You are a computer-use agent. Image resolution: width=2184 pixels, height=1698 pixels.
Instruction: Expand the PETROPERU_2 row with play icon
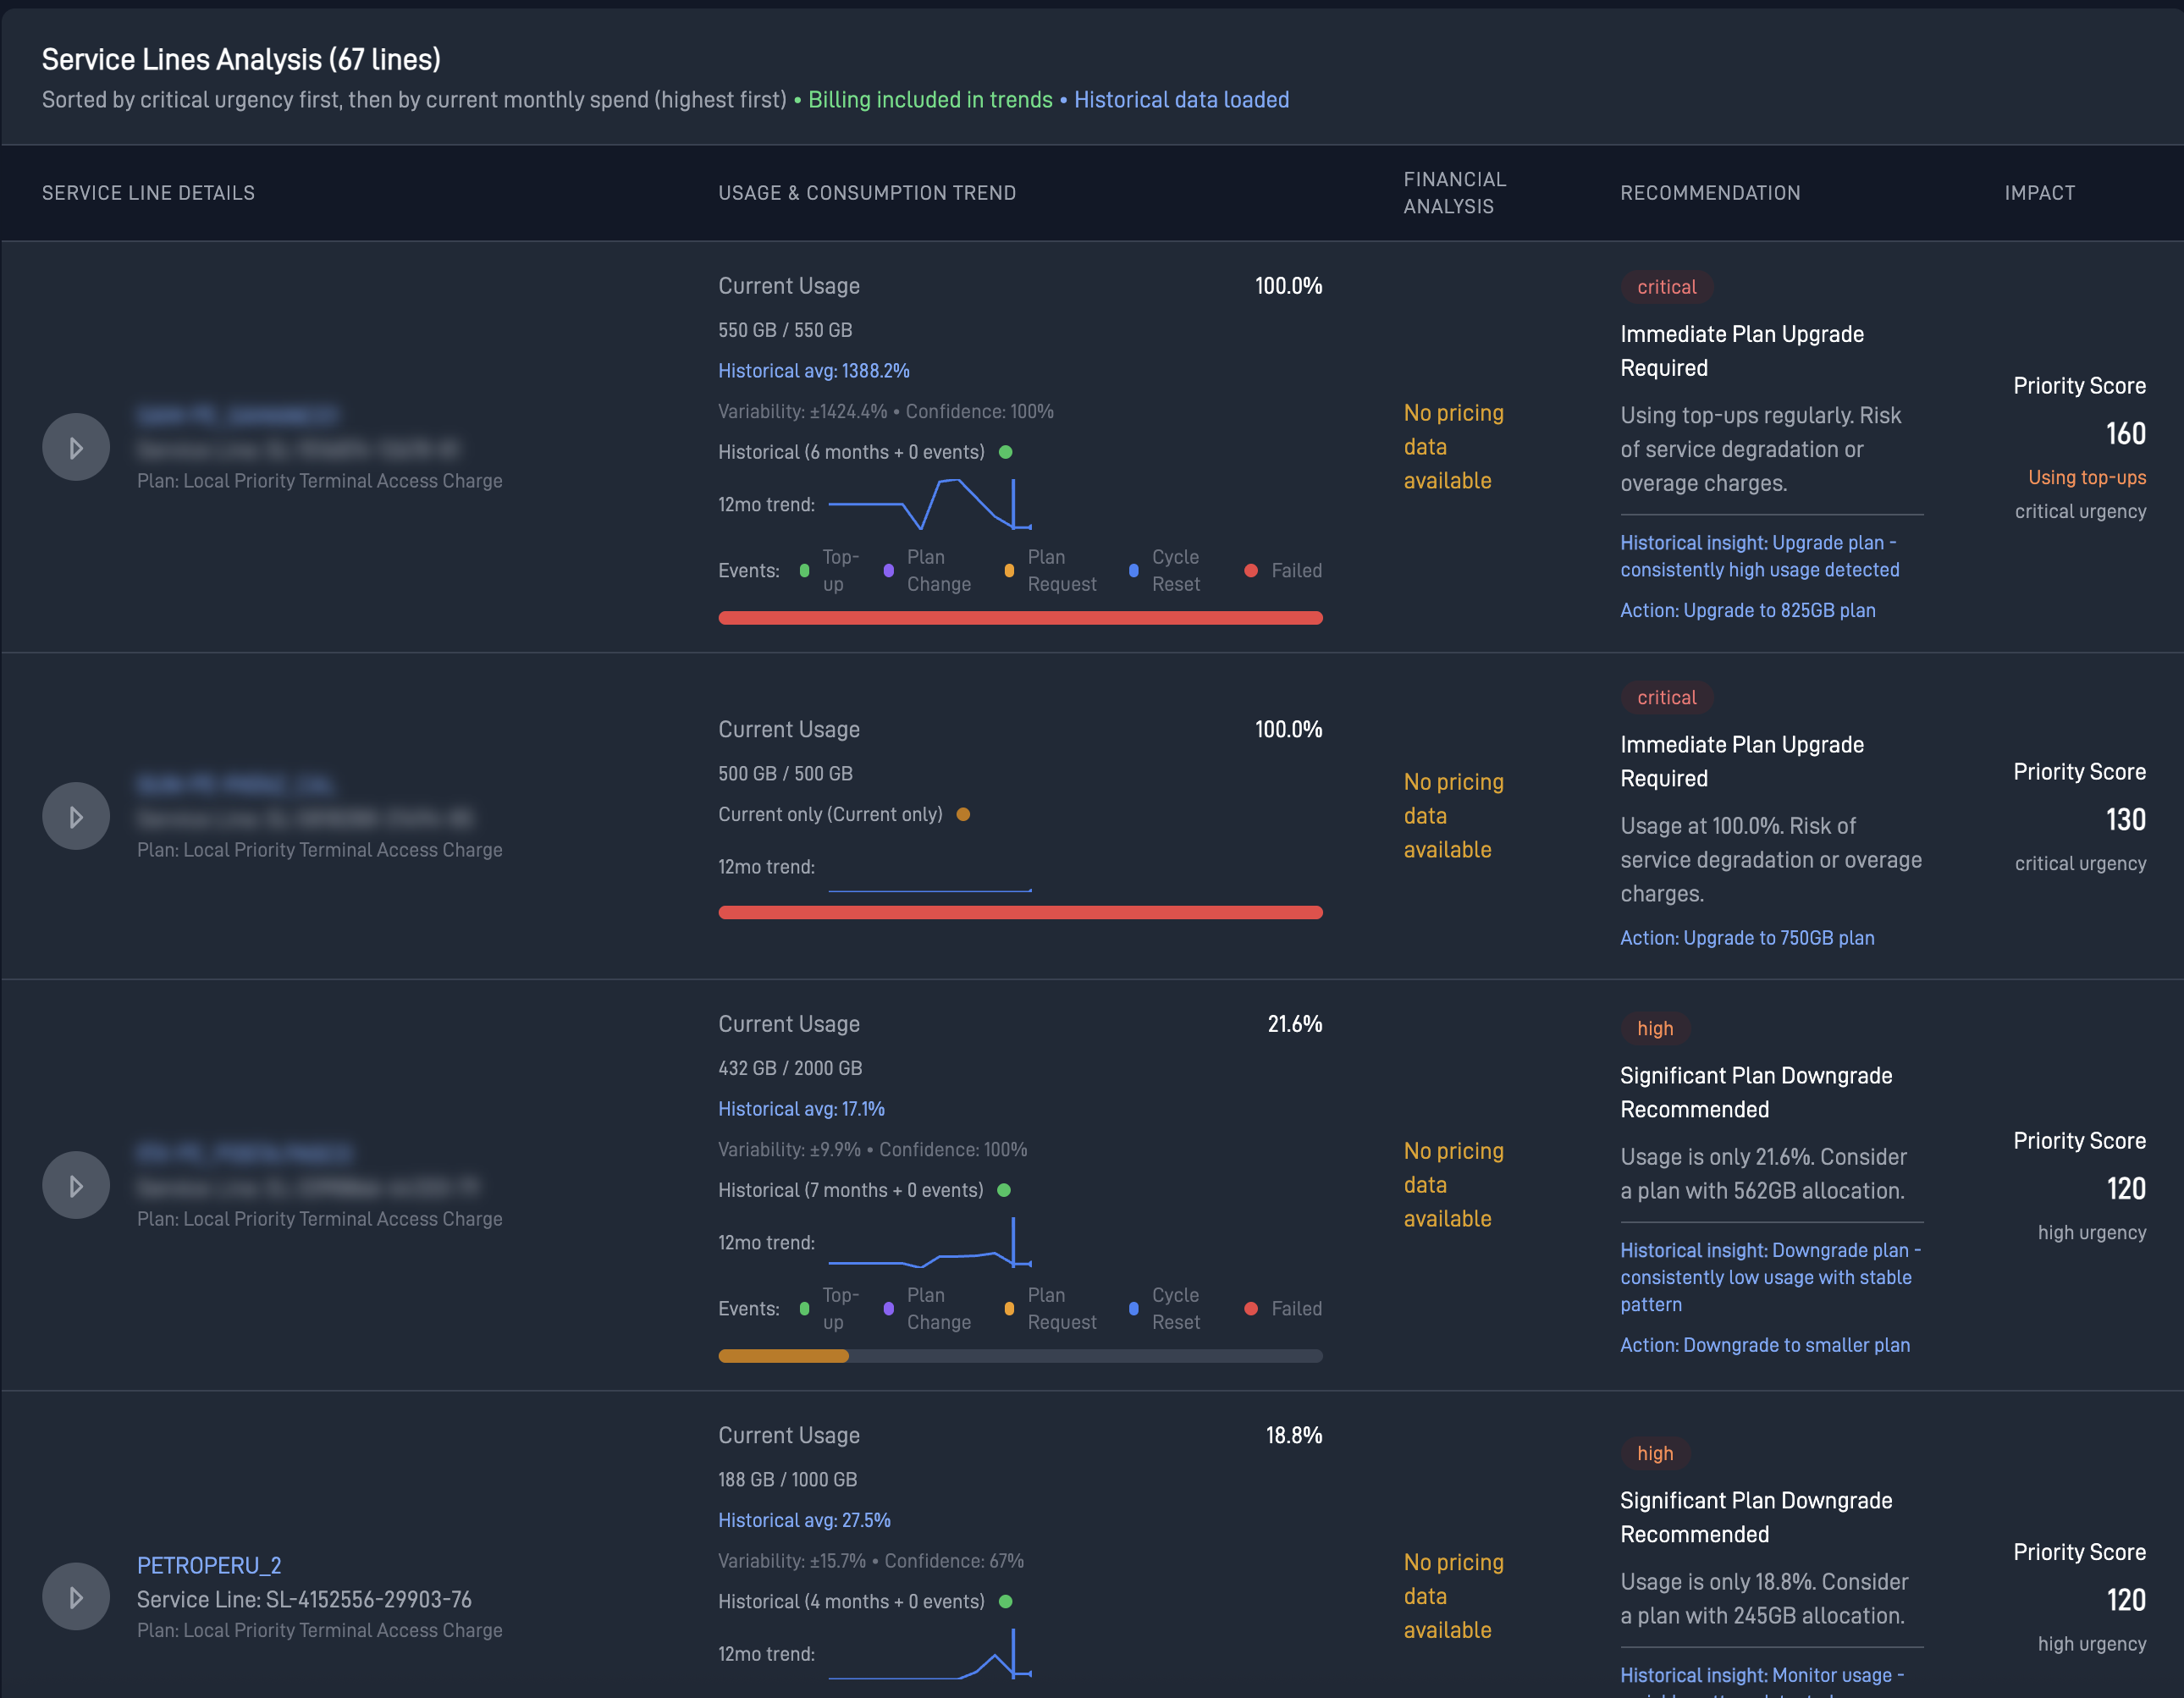tap(76, 1597)
